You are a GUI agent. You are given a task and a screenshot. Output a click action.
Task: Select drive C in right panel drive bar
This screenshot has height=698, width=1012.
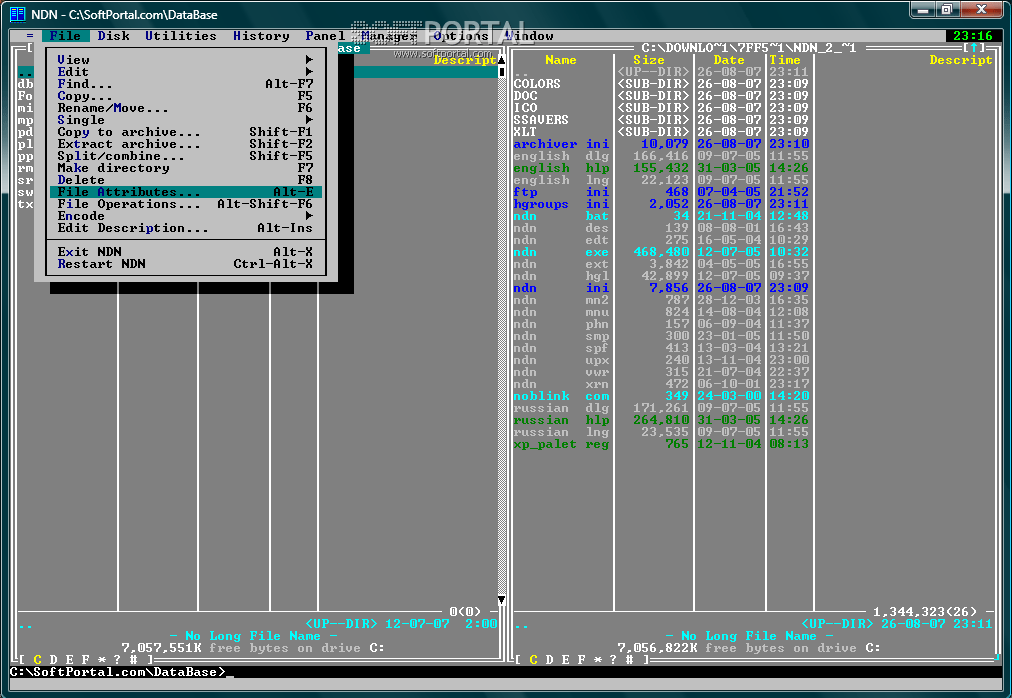pyautogui.click(x=533, y=659)
